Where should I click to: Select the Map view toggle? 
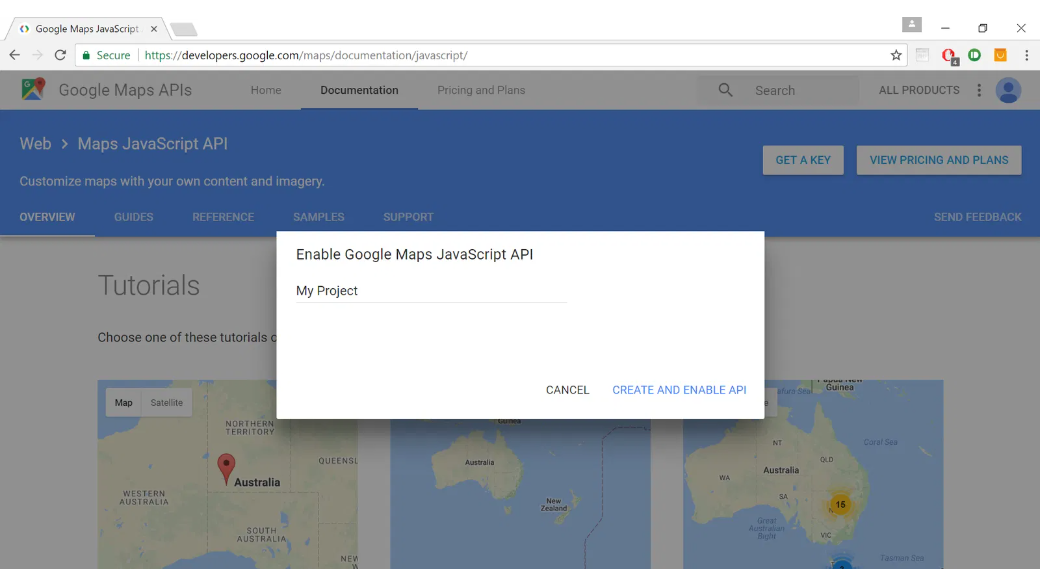coord(123,403)
